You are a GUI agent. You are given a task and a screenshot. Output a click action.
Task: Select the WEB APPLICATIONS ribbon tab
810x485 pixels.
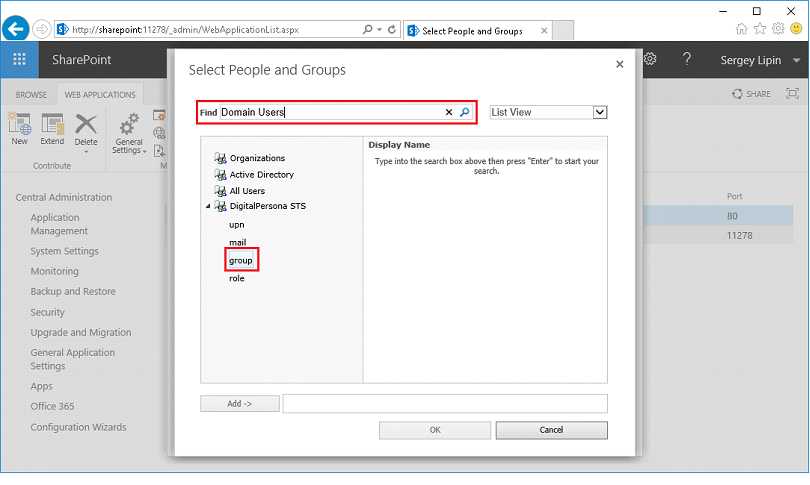click(100, 95)
